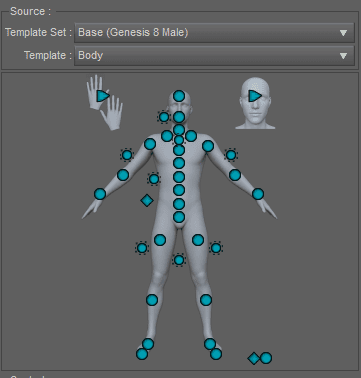Select the control point over the figure's mouth and chin
Image resolution: width=361 pixels, height=378 pixels.
pos(179,117)
